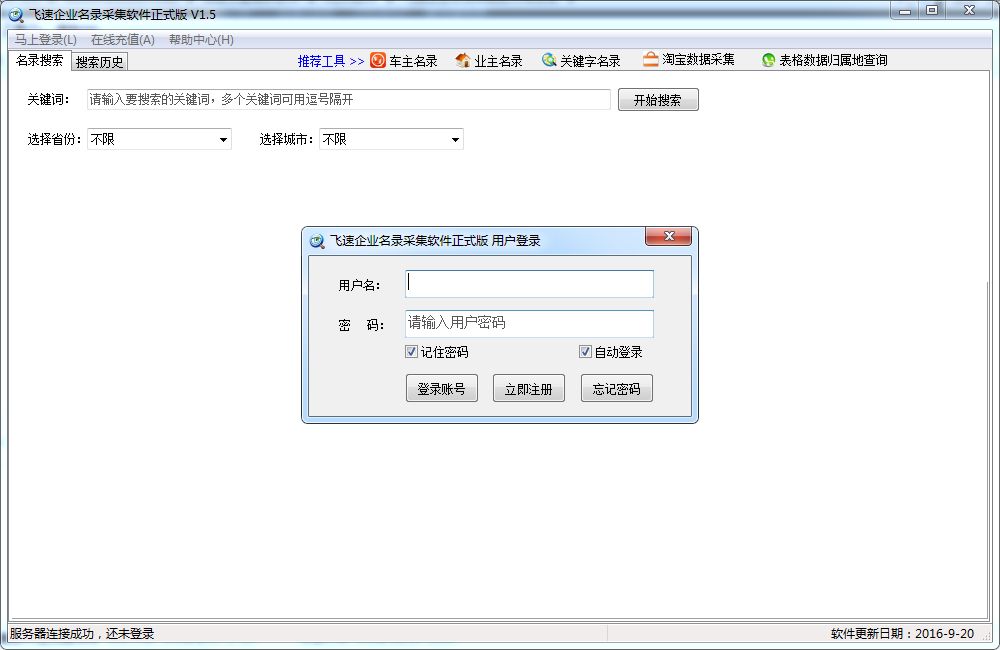The height and width of the screenshot is (650, 1000).
Task: Click the 立即注册 button
Action: (x=529, y=388)
